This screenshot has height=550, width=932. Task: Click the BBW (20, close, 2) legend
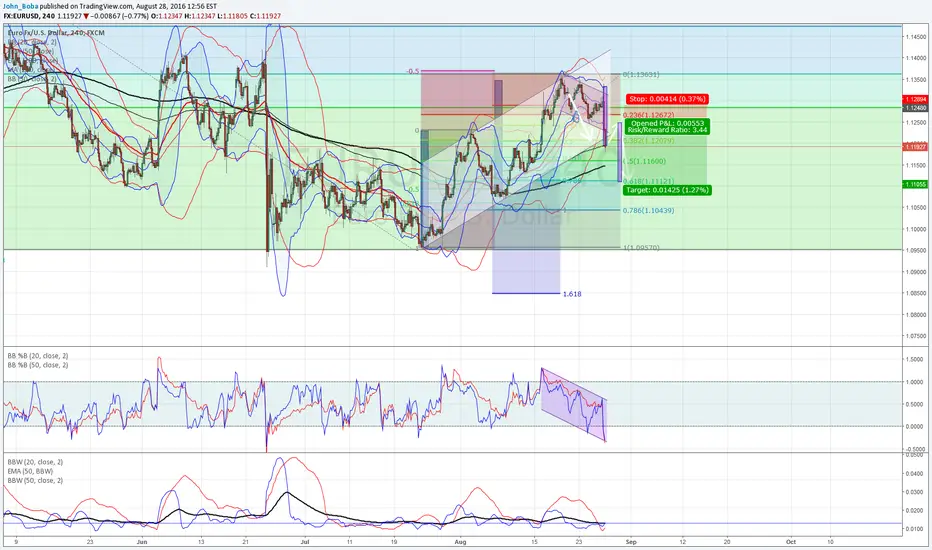click(x=35, y=462)
